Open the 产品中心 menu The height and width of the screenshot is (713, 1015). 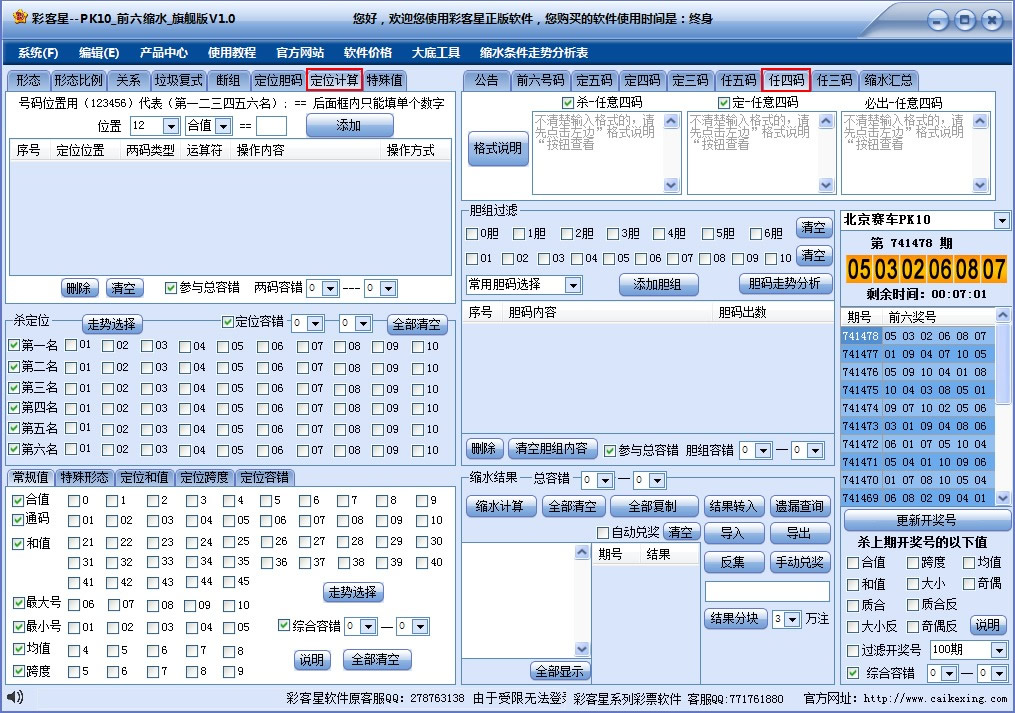click(165, 52)
